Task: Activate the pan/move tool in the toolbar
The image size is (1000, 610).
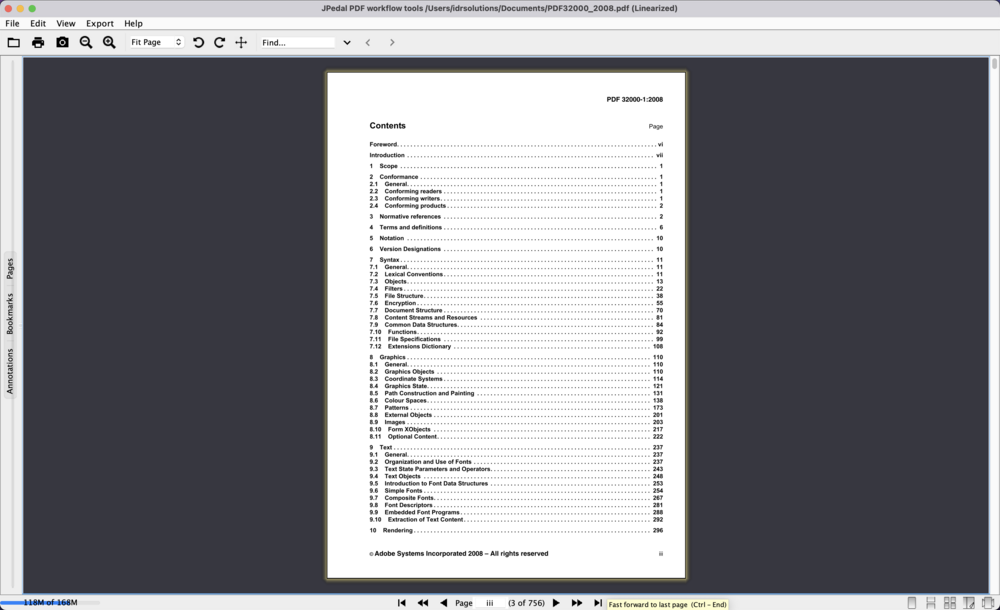Action: point(240,42)
